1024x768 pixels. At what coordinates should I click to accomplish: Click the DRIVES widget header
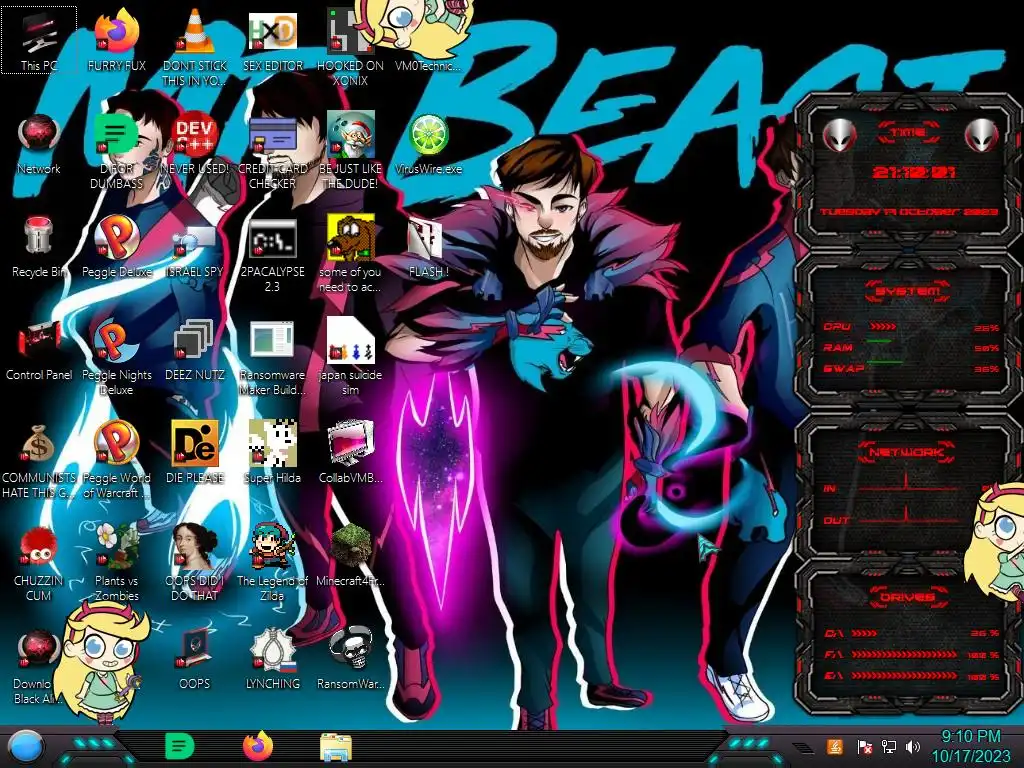908,597
